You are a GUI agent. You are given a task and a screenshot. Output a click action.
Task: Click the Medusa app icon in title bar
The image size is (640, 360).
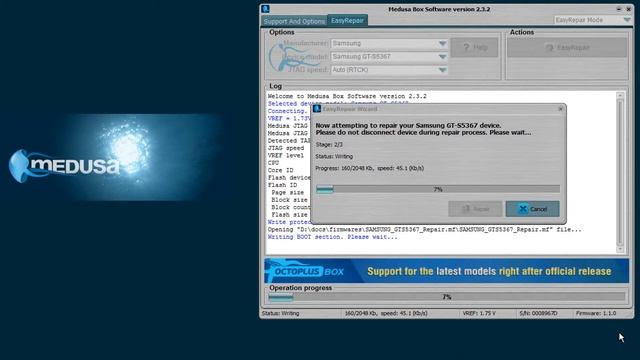(x=265, y=9)
